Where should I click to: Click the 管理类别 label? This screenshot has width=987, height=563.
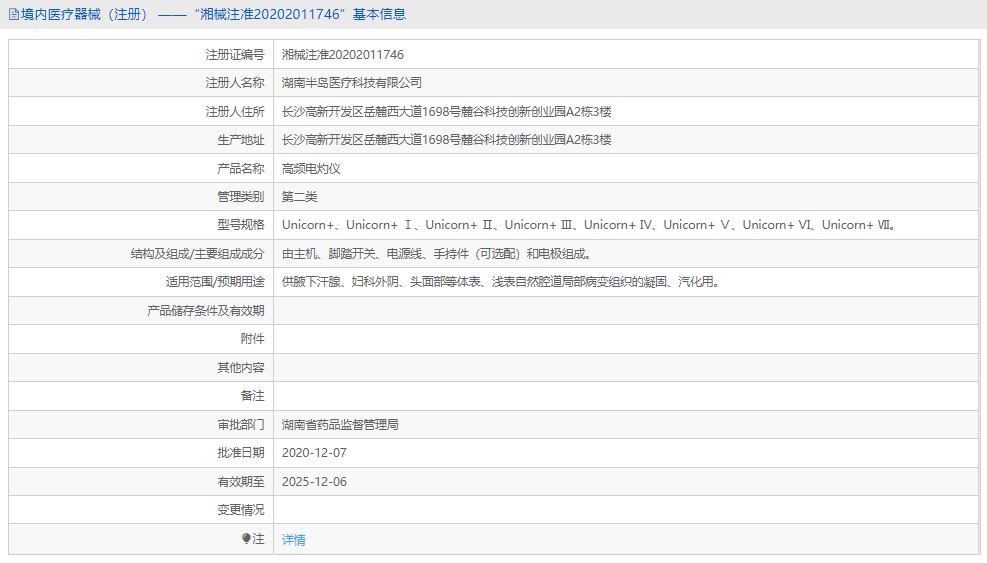[241, 197]
